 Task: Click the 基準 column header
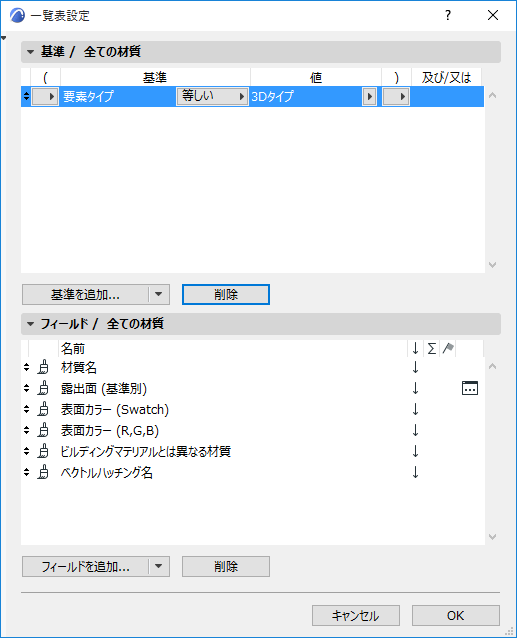[155, 77]
